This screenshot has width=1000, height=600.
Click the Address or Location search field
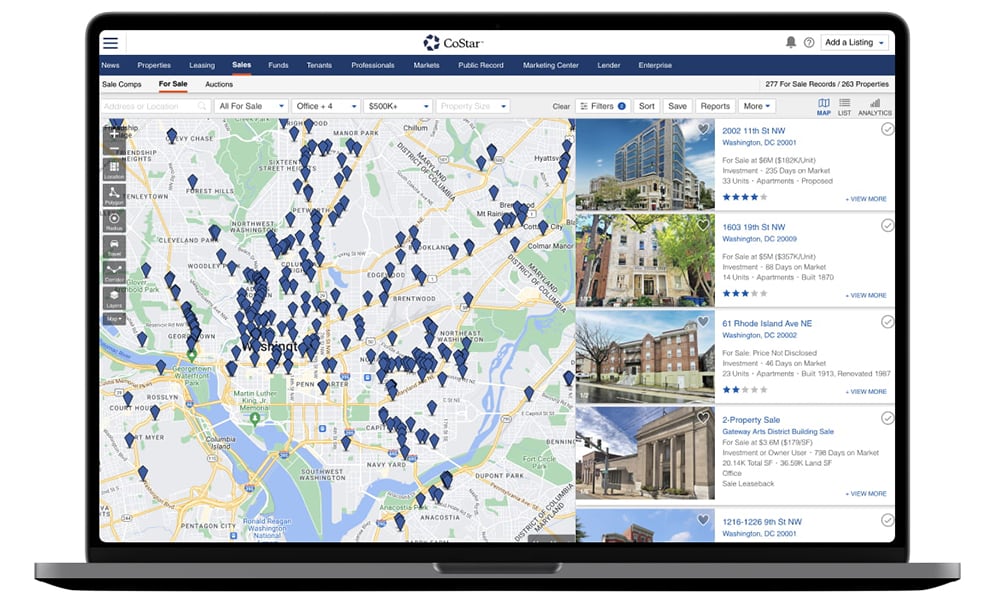pos(155,106)
